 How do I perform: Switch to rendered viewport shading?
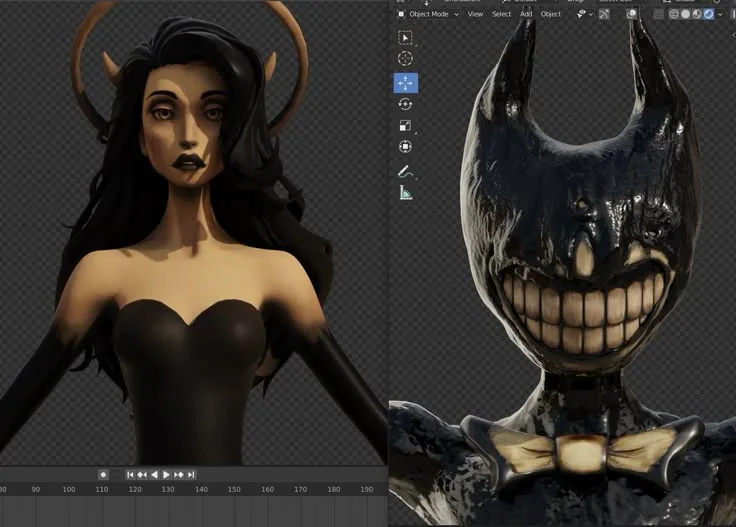709,14
